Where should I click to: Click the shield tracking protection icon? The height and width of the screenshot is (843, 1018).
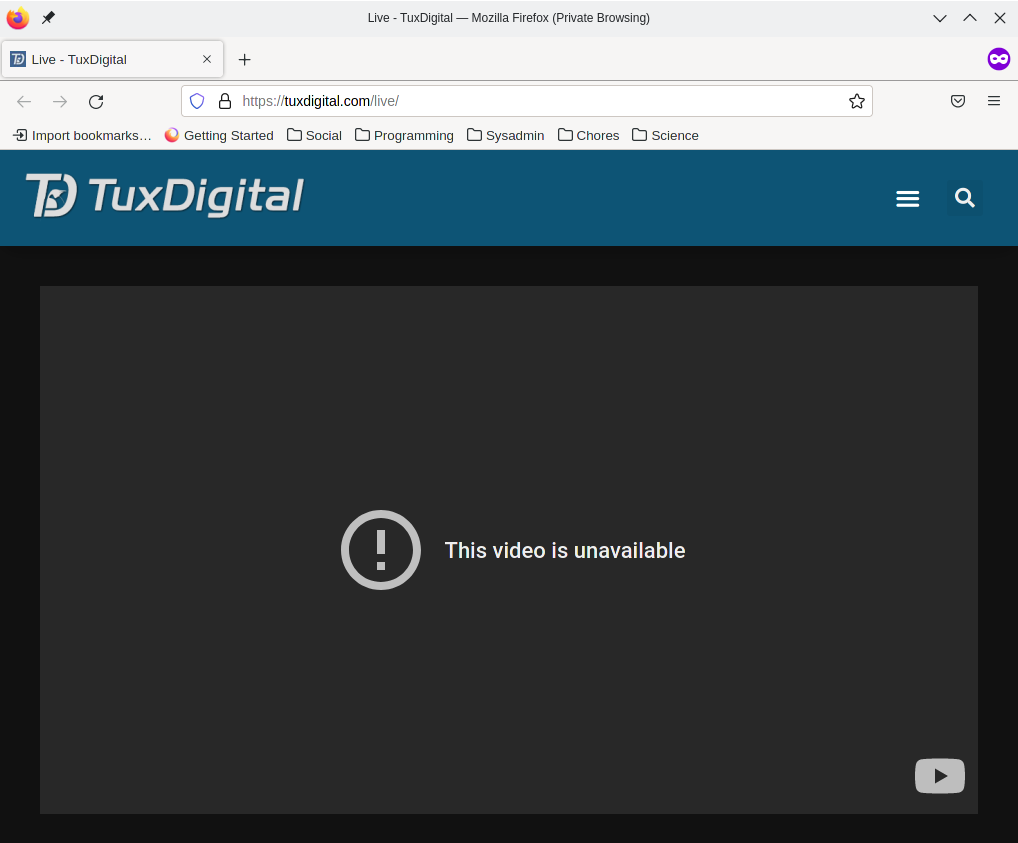(x=197, y=101)
